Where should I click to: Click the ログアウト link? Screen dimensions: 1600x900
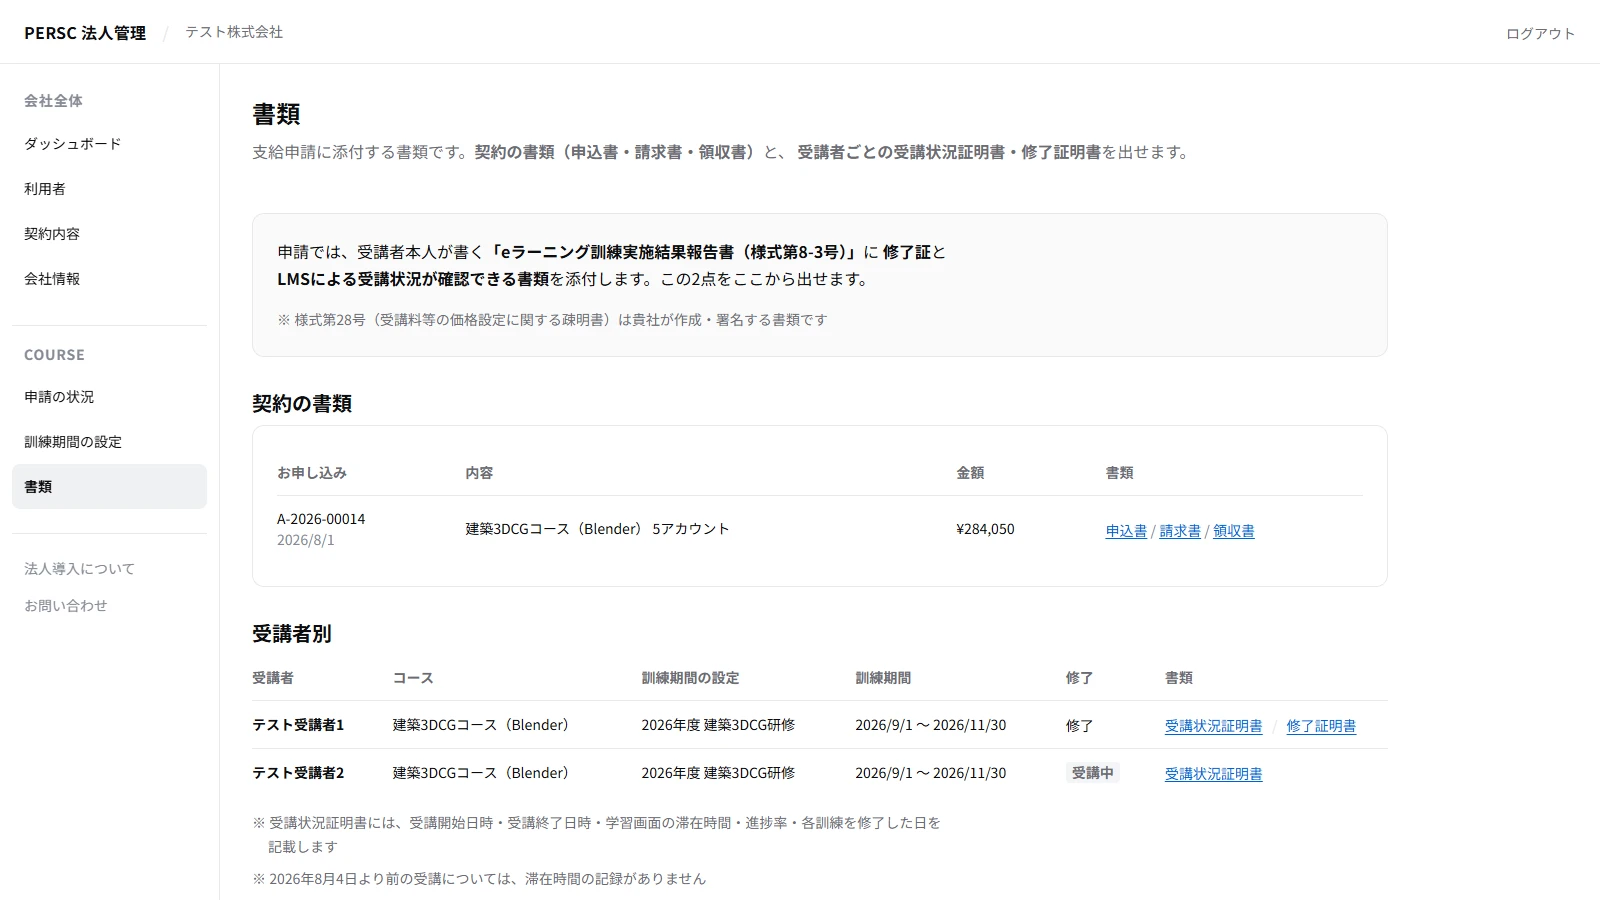click(1540, 33)
